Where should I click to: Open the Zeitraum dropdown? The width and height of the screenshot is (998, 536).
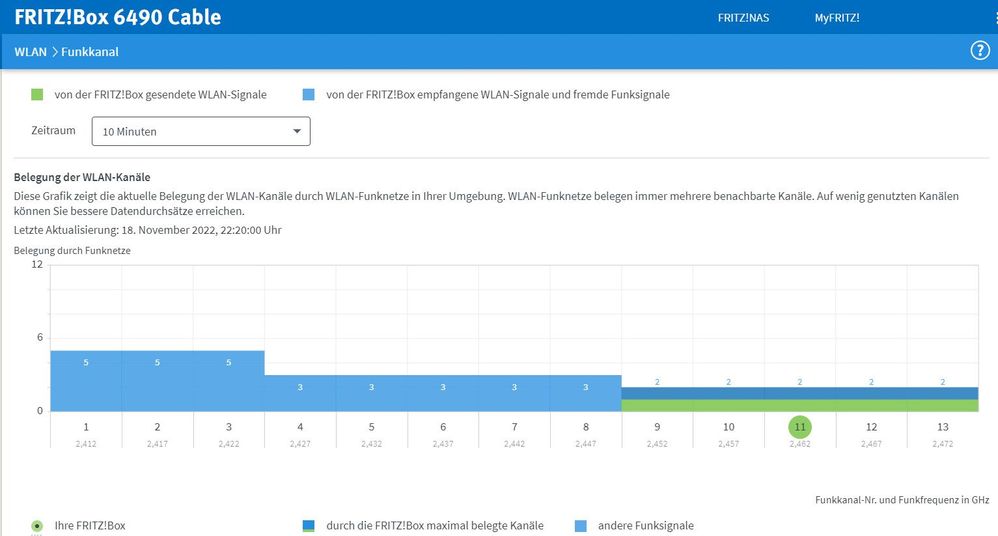(x=200, y=131)
